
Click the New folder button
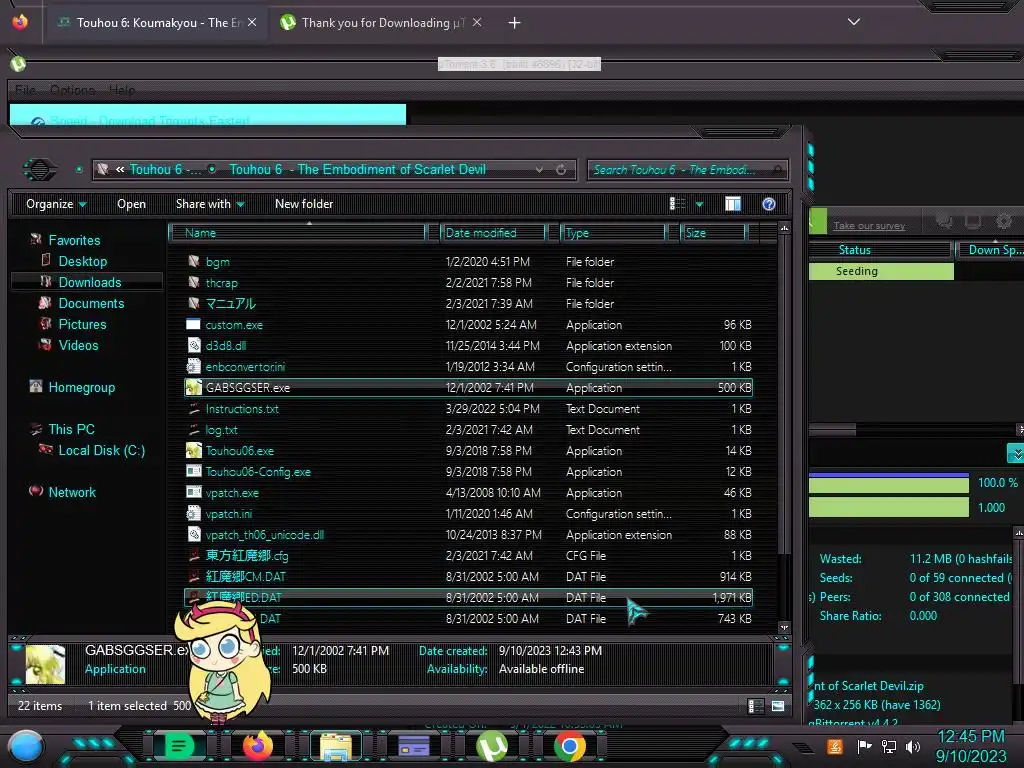[x=304, y=204]
